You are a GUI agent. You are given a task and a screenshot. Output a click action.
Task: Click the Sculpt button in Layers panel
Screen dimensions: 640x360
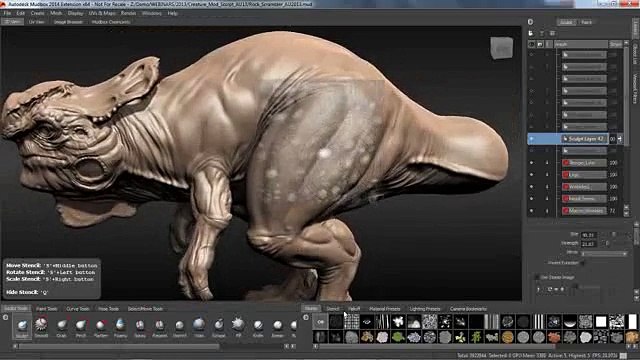point(566,22)
